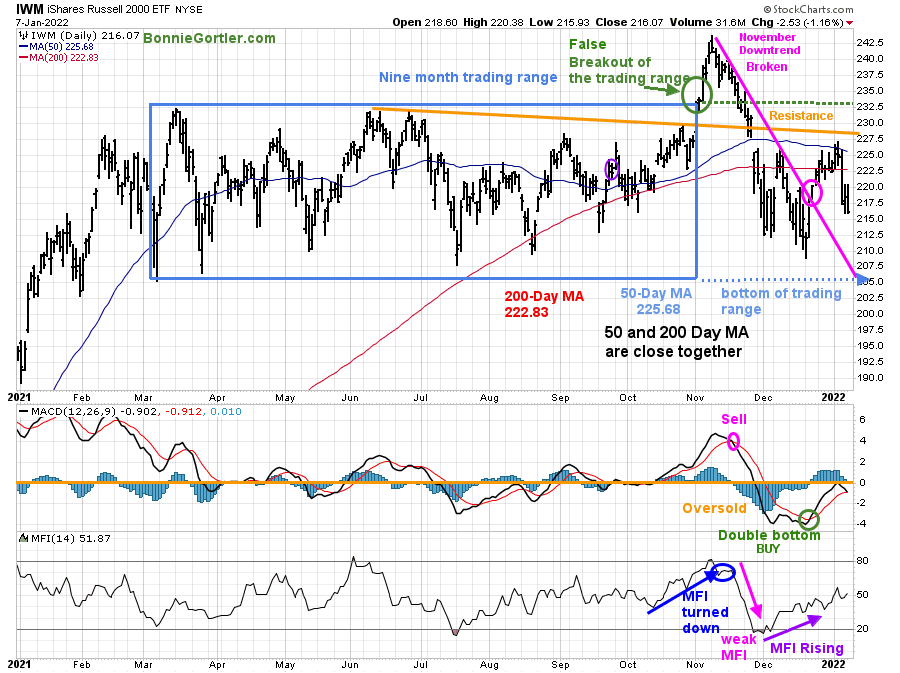
Task: Click the blue oval on the MFI peak
Action: [723, 573]
